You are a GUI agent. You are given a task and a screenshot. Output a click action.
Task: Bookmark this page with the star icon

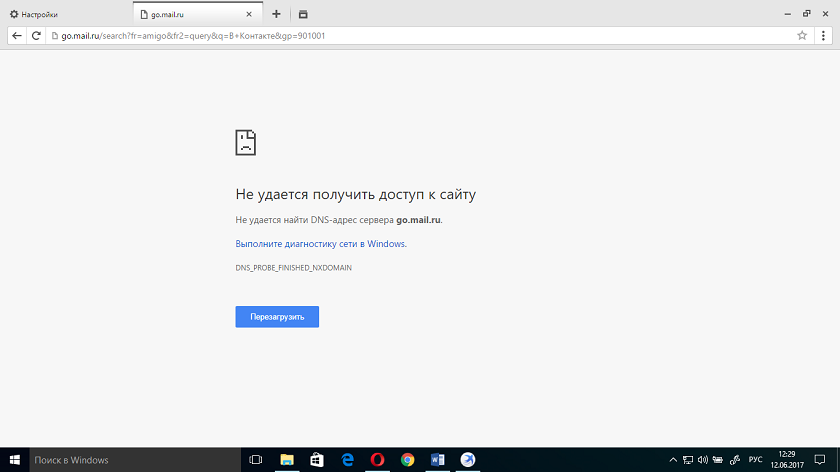tap(802, 36)
